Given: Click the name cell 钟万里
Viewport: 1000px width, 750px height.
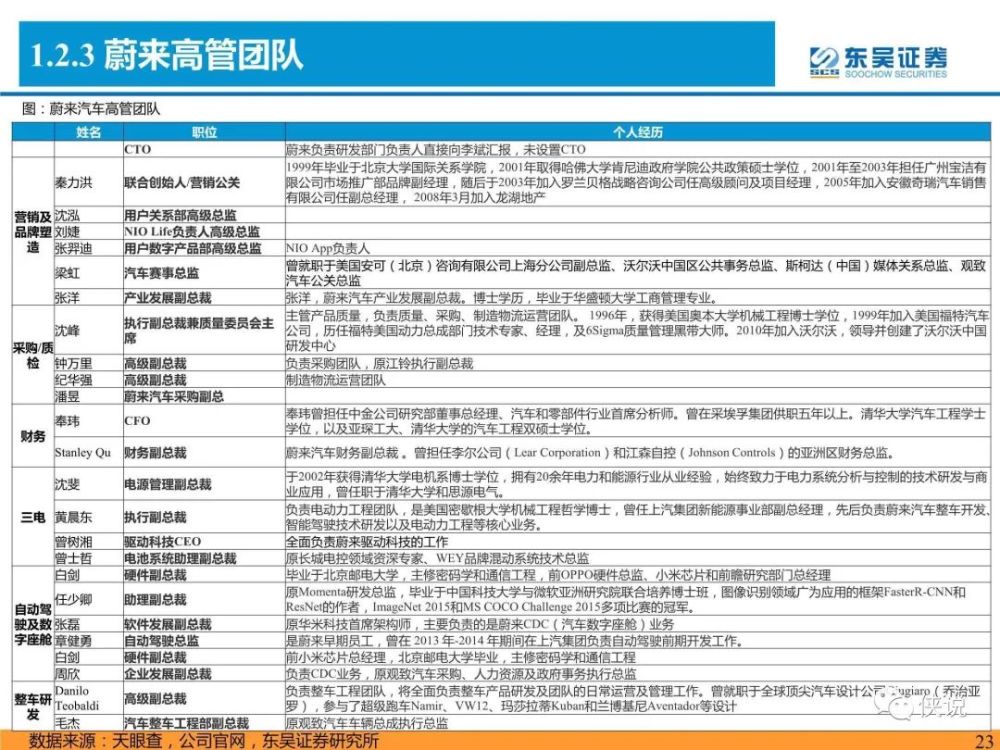Looking at the screenshot, I should [89, 364].
